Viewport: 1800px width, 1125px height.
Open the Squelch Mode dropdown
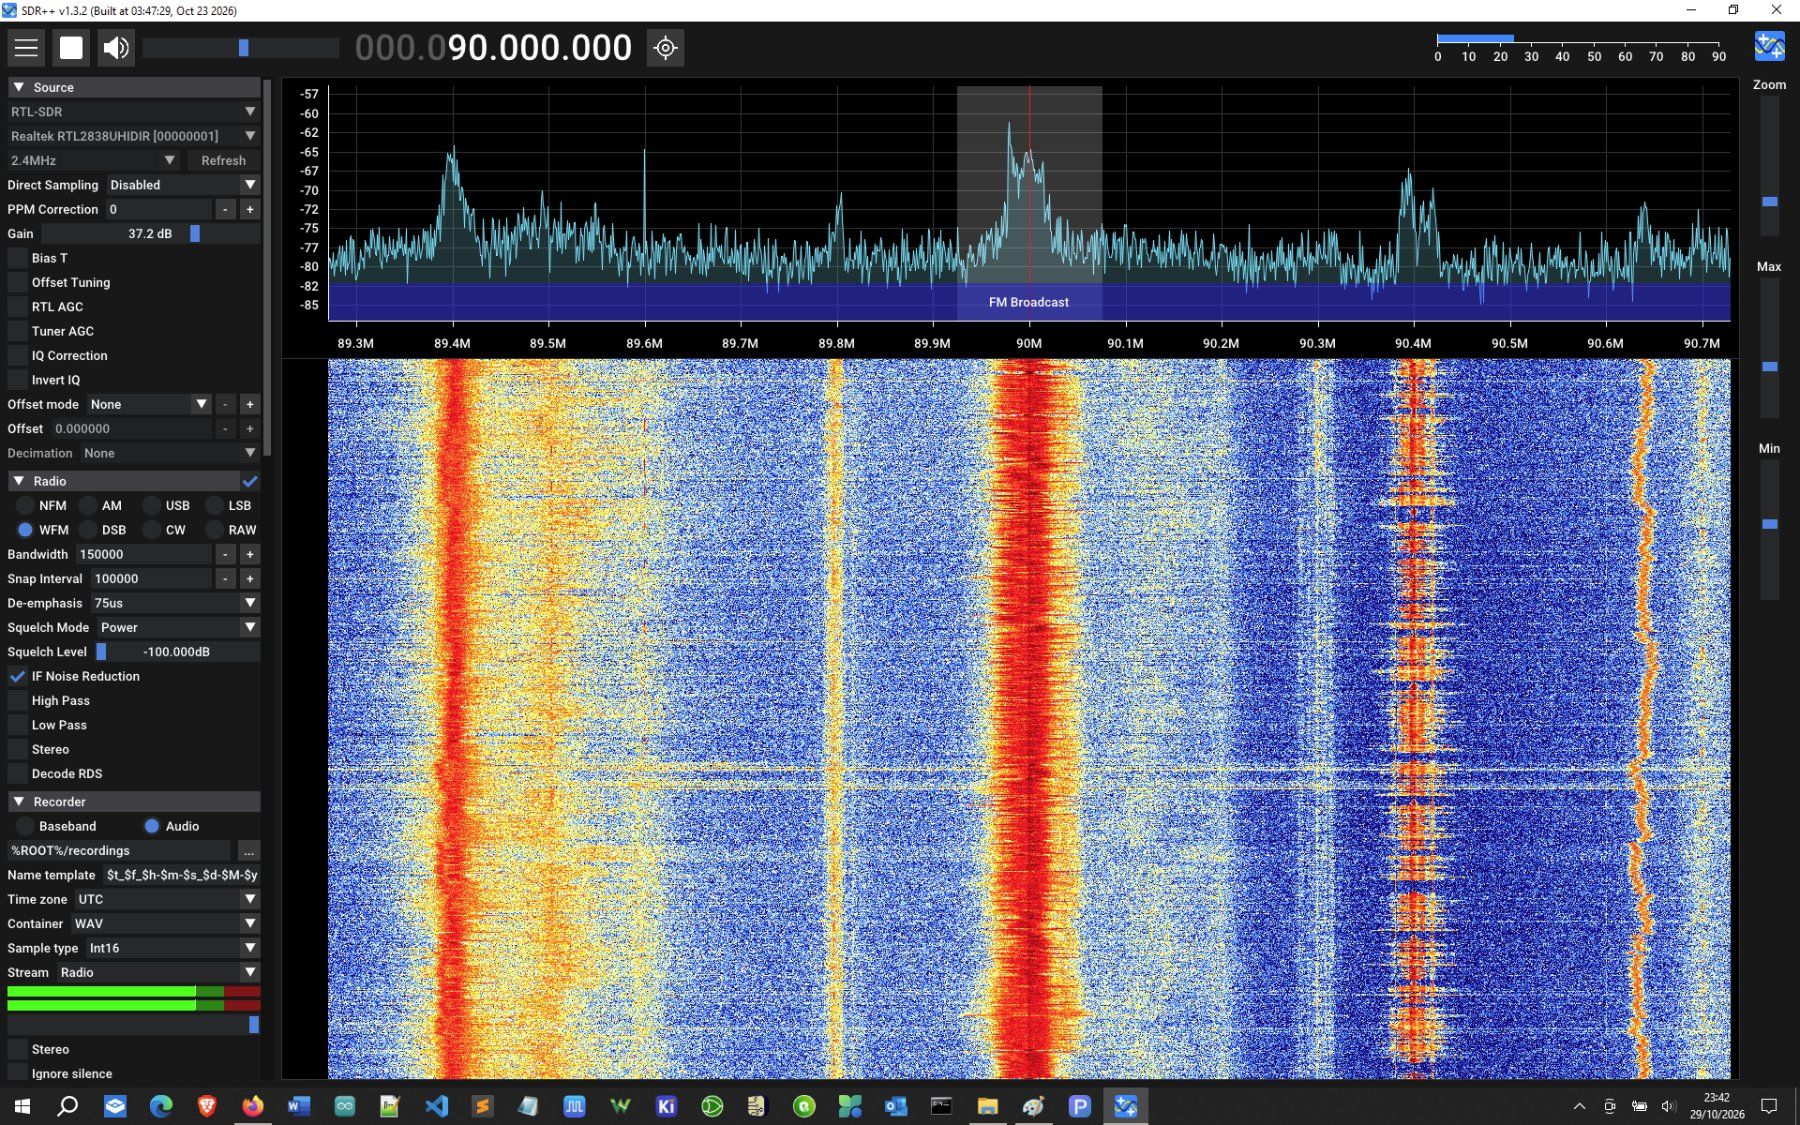178,627
